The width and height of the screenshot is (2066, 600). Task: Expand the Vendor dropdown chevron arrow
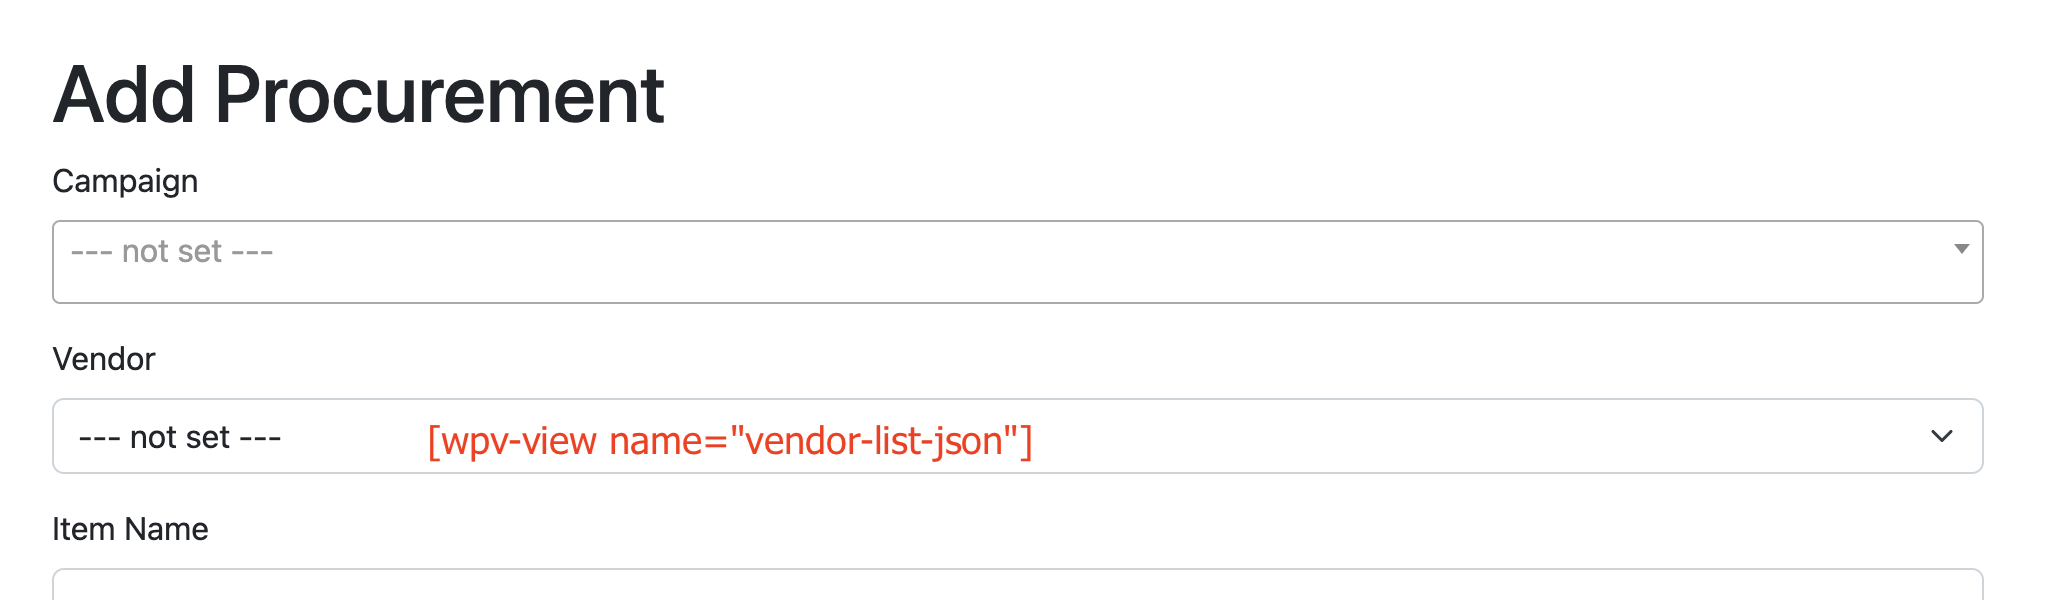[1941, 436]
